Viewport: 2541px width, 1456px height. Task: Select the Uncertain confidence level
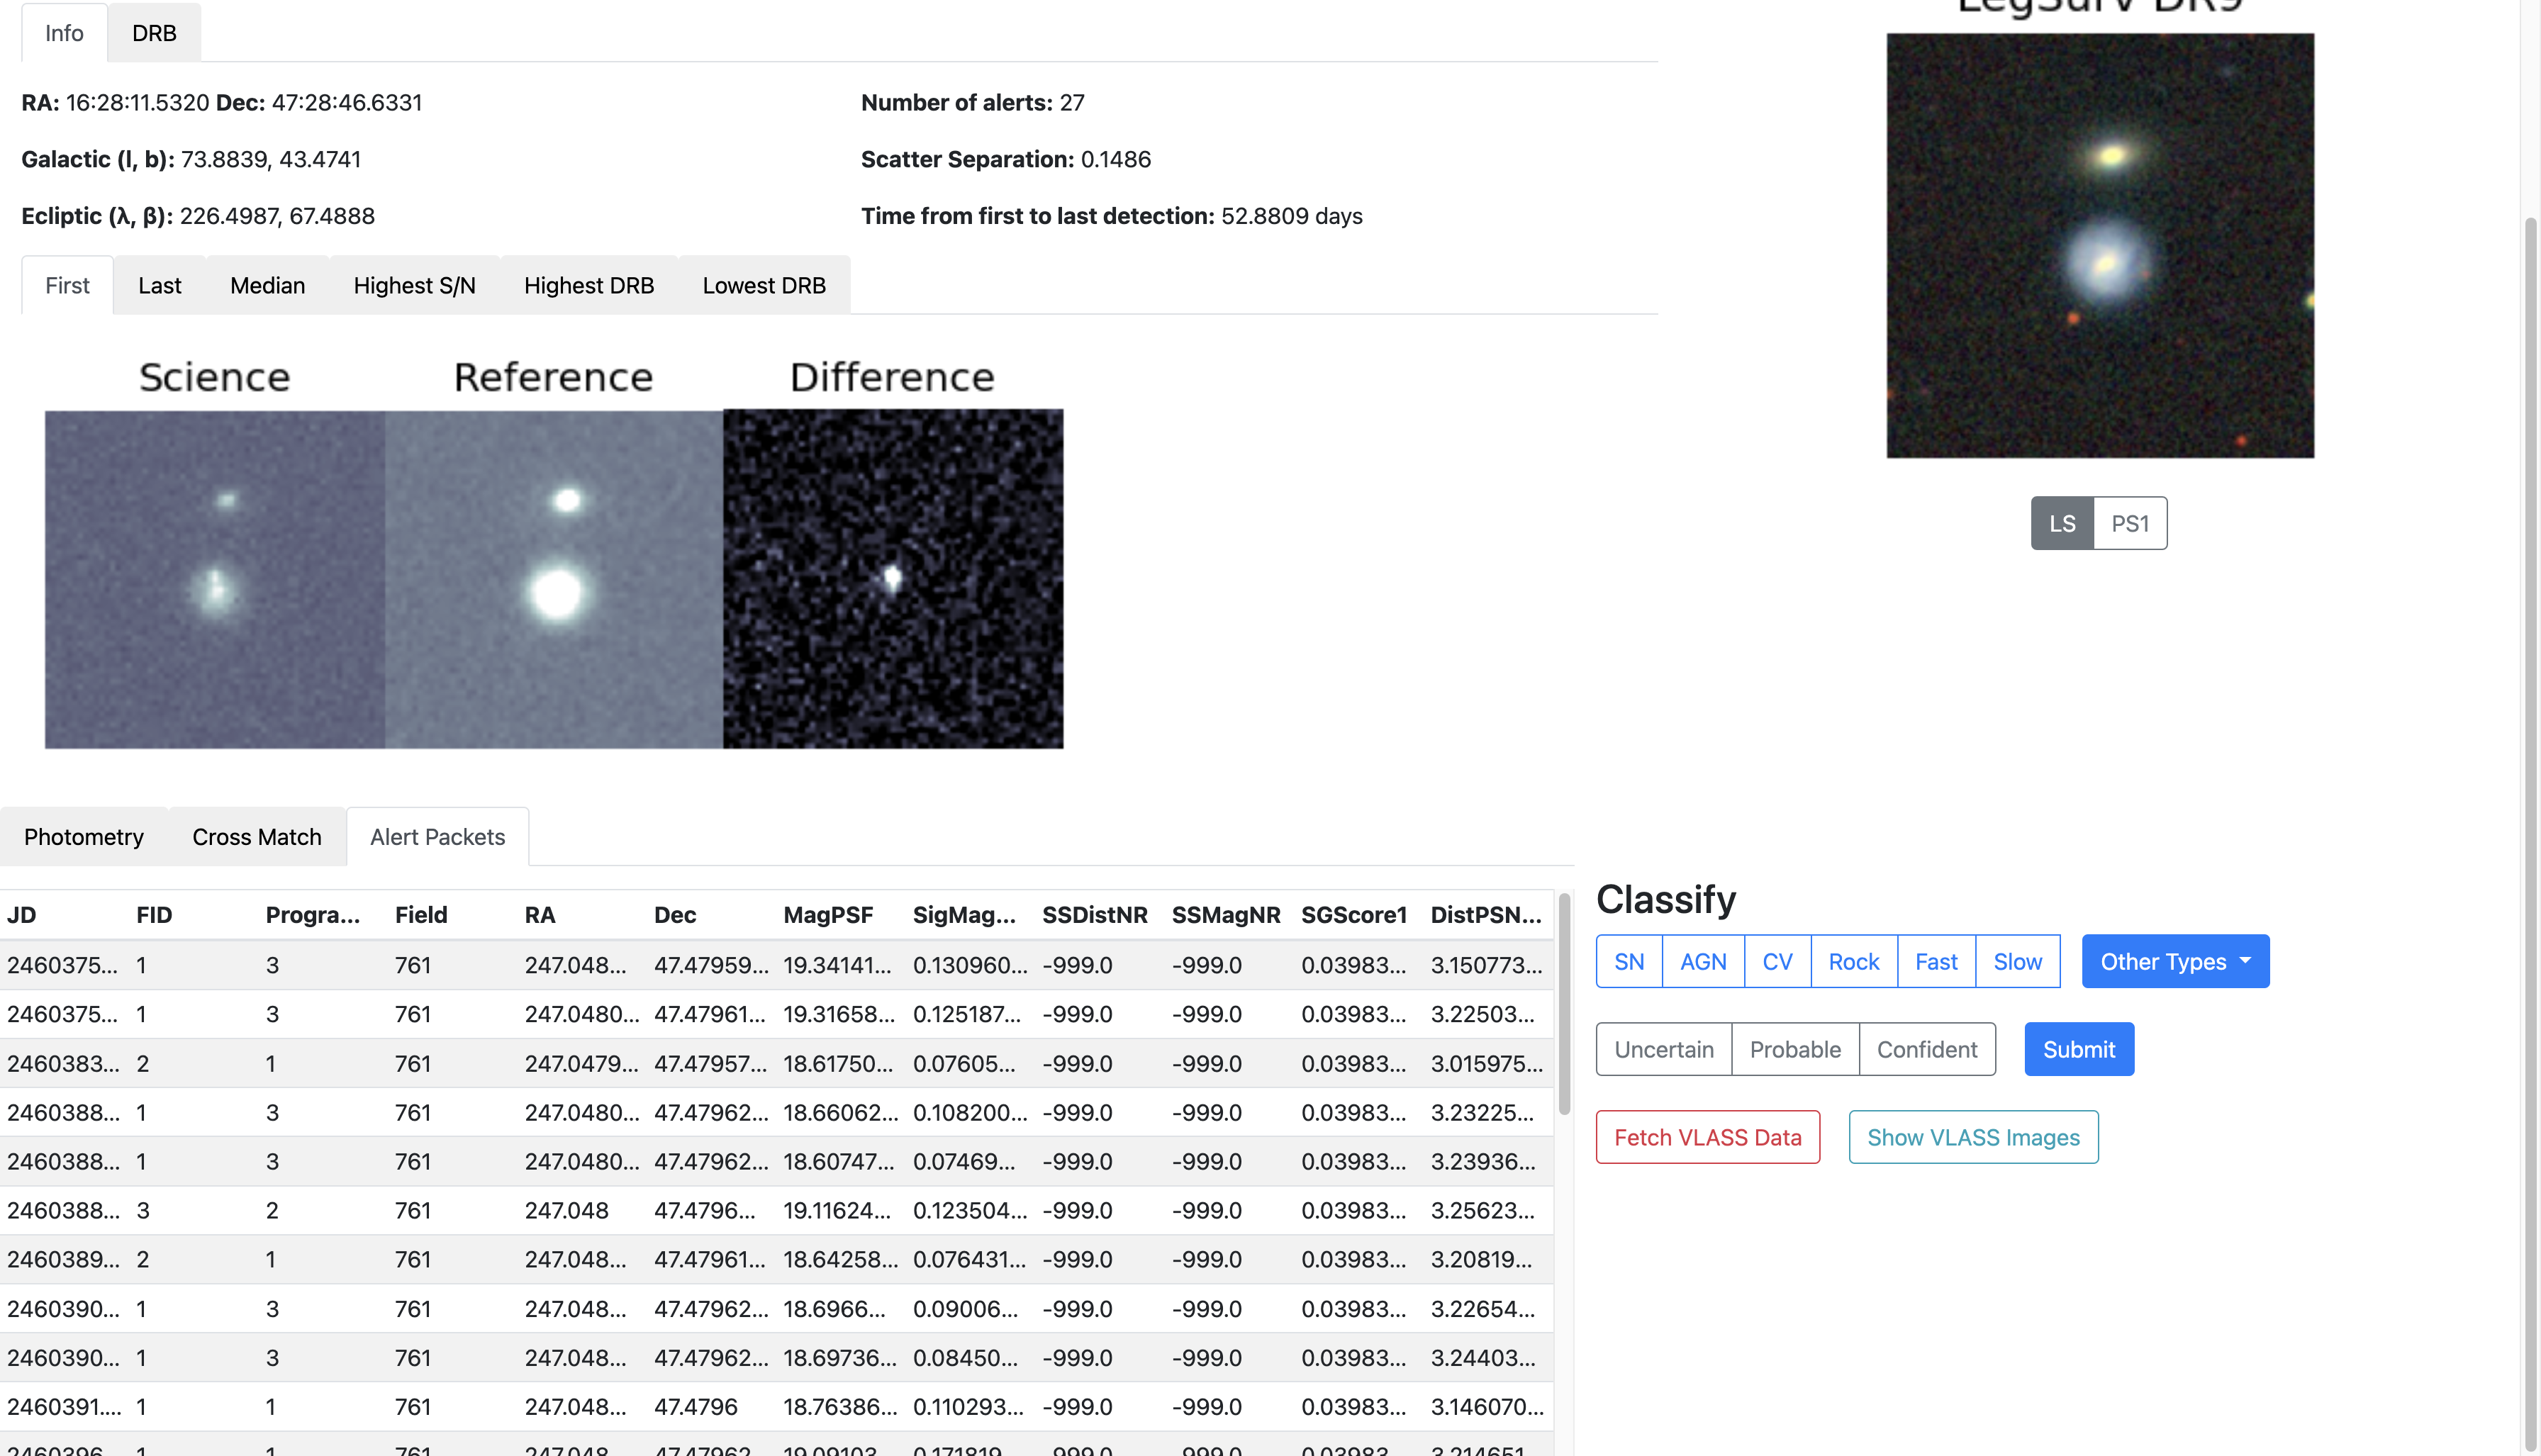(1663, 1049)
